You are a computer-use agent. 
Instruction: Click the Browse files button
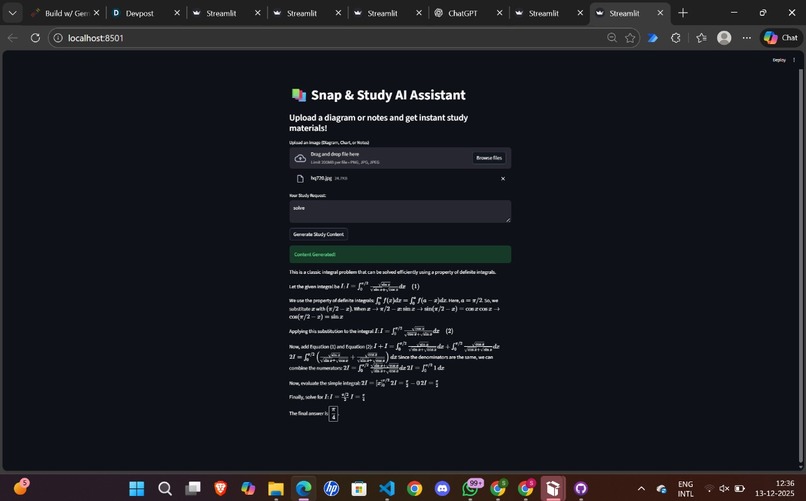(x=489, y=158)
